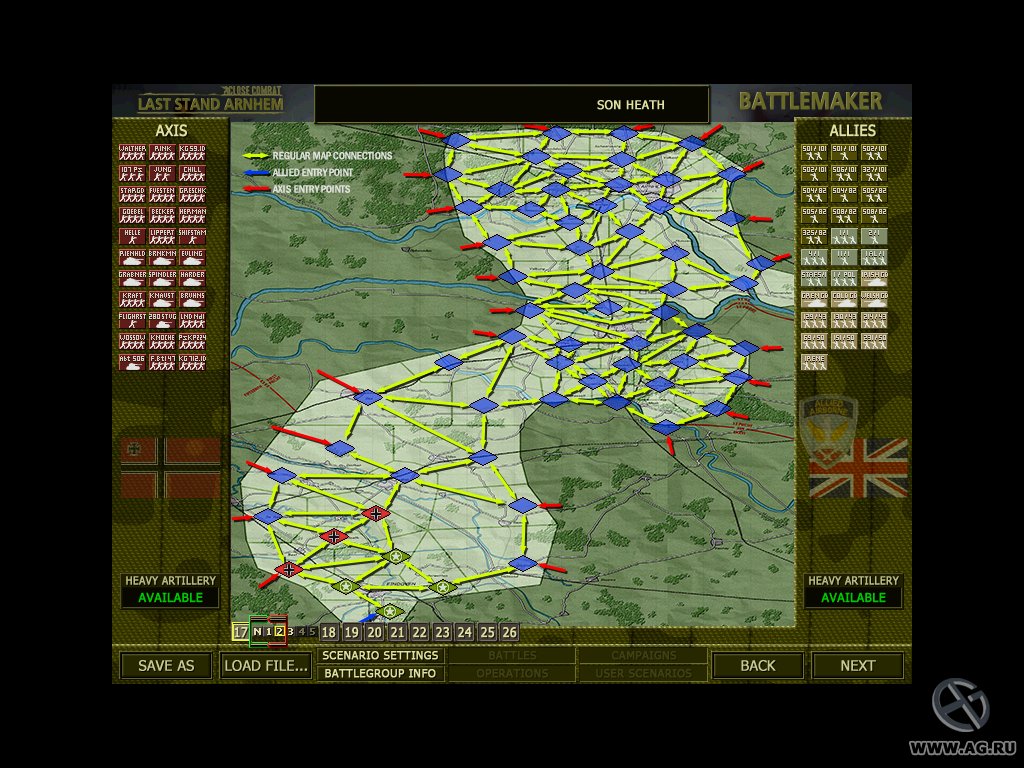Select day 22 on the date bar
The height and width of the screenshot is (768, 1024).
pyautogui.click(x=420, y=632)
